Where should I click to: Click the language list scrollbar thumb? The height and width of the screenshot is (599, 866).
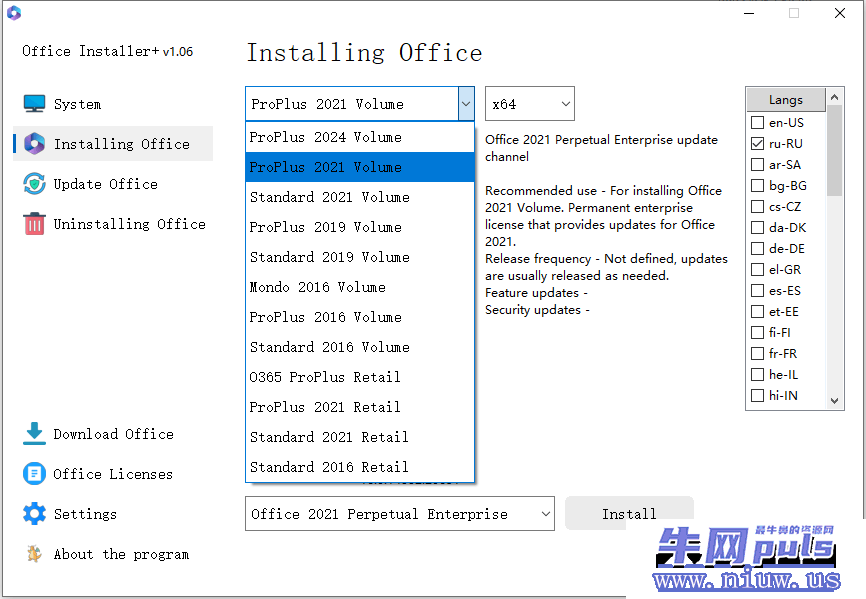835,151
